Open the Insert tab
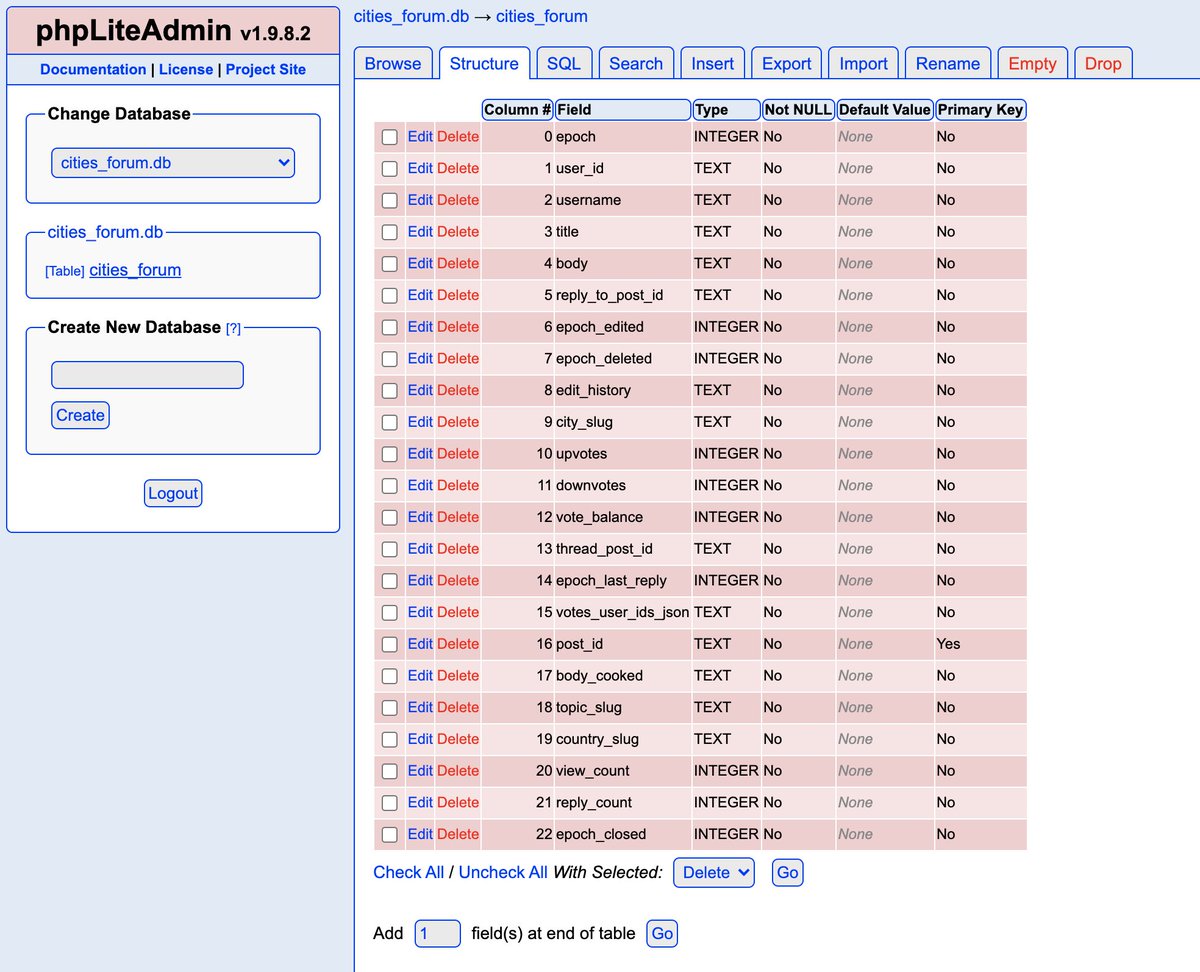Screen dimensions: 1200x972 click(712, 63)
